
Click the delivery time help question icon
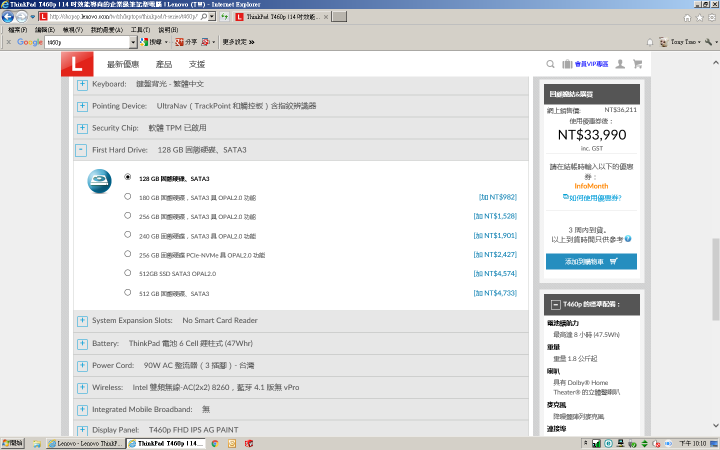click(x=628, y=239)
